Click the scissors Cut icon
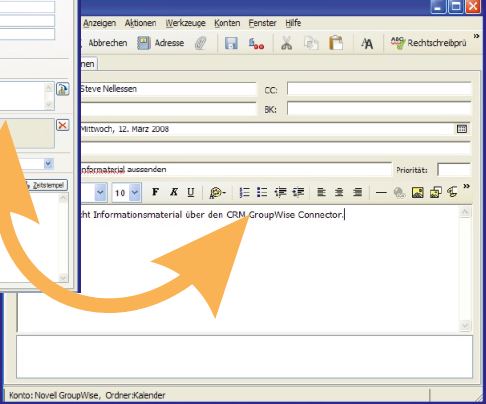Screen dimensions: 486x404 point(287,43)
